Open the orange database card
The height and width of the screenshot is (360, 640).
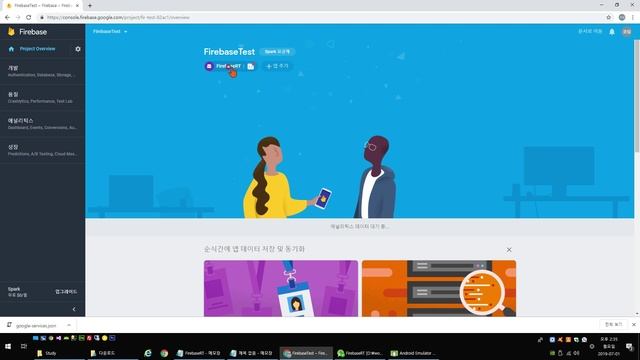click(x=439, y=288)
